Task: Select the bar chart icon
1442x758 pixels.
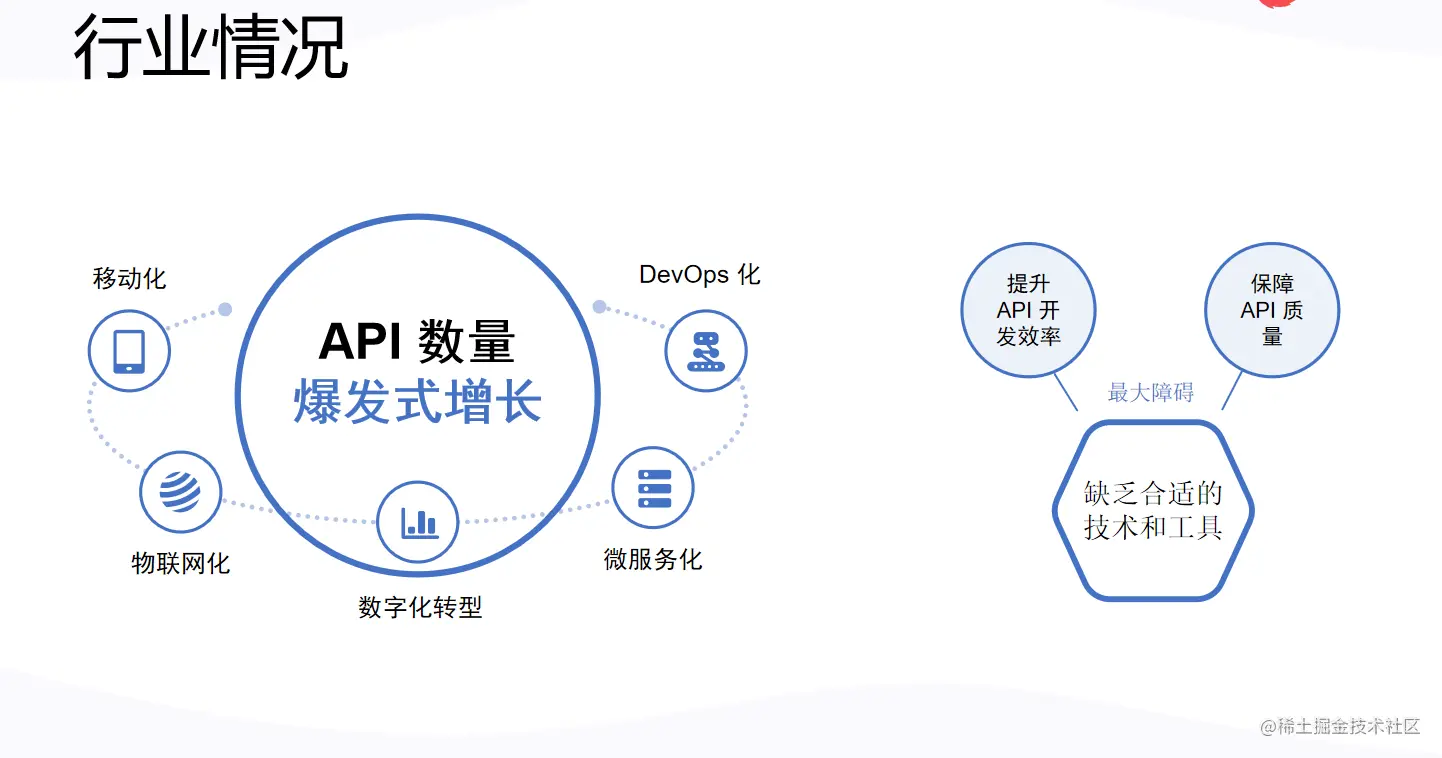Action: [418, 522]
